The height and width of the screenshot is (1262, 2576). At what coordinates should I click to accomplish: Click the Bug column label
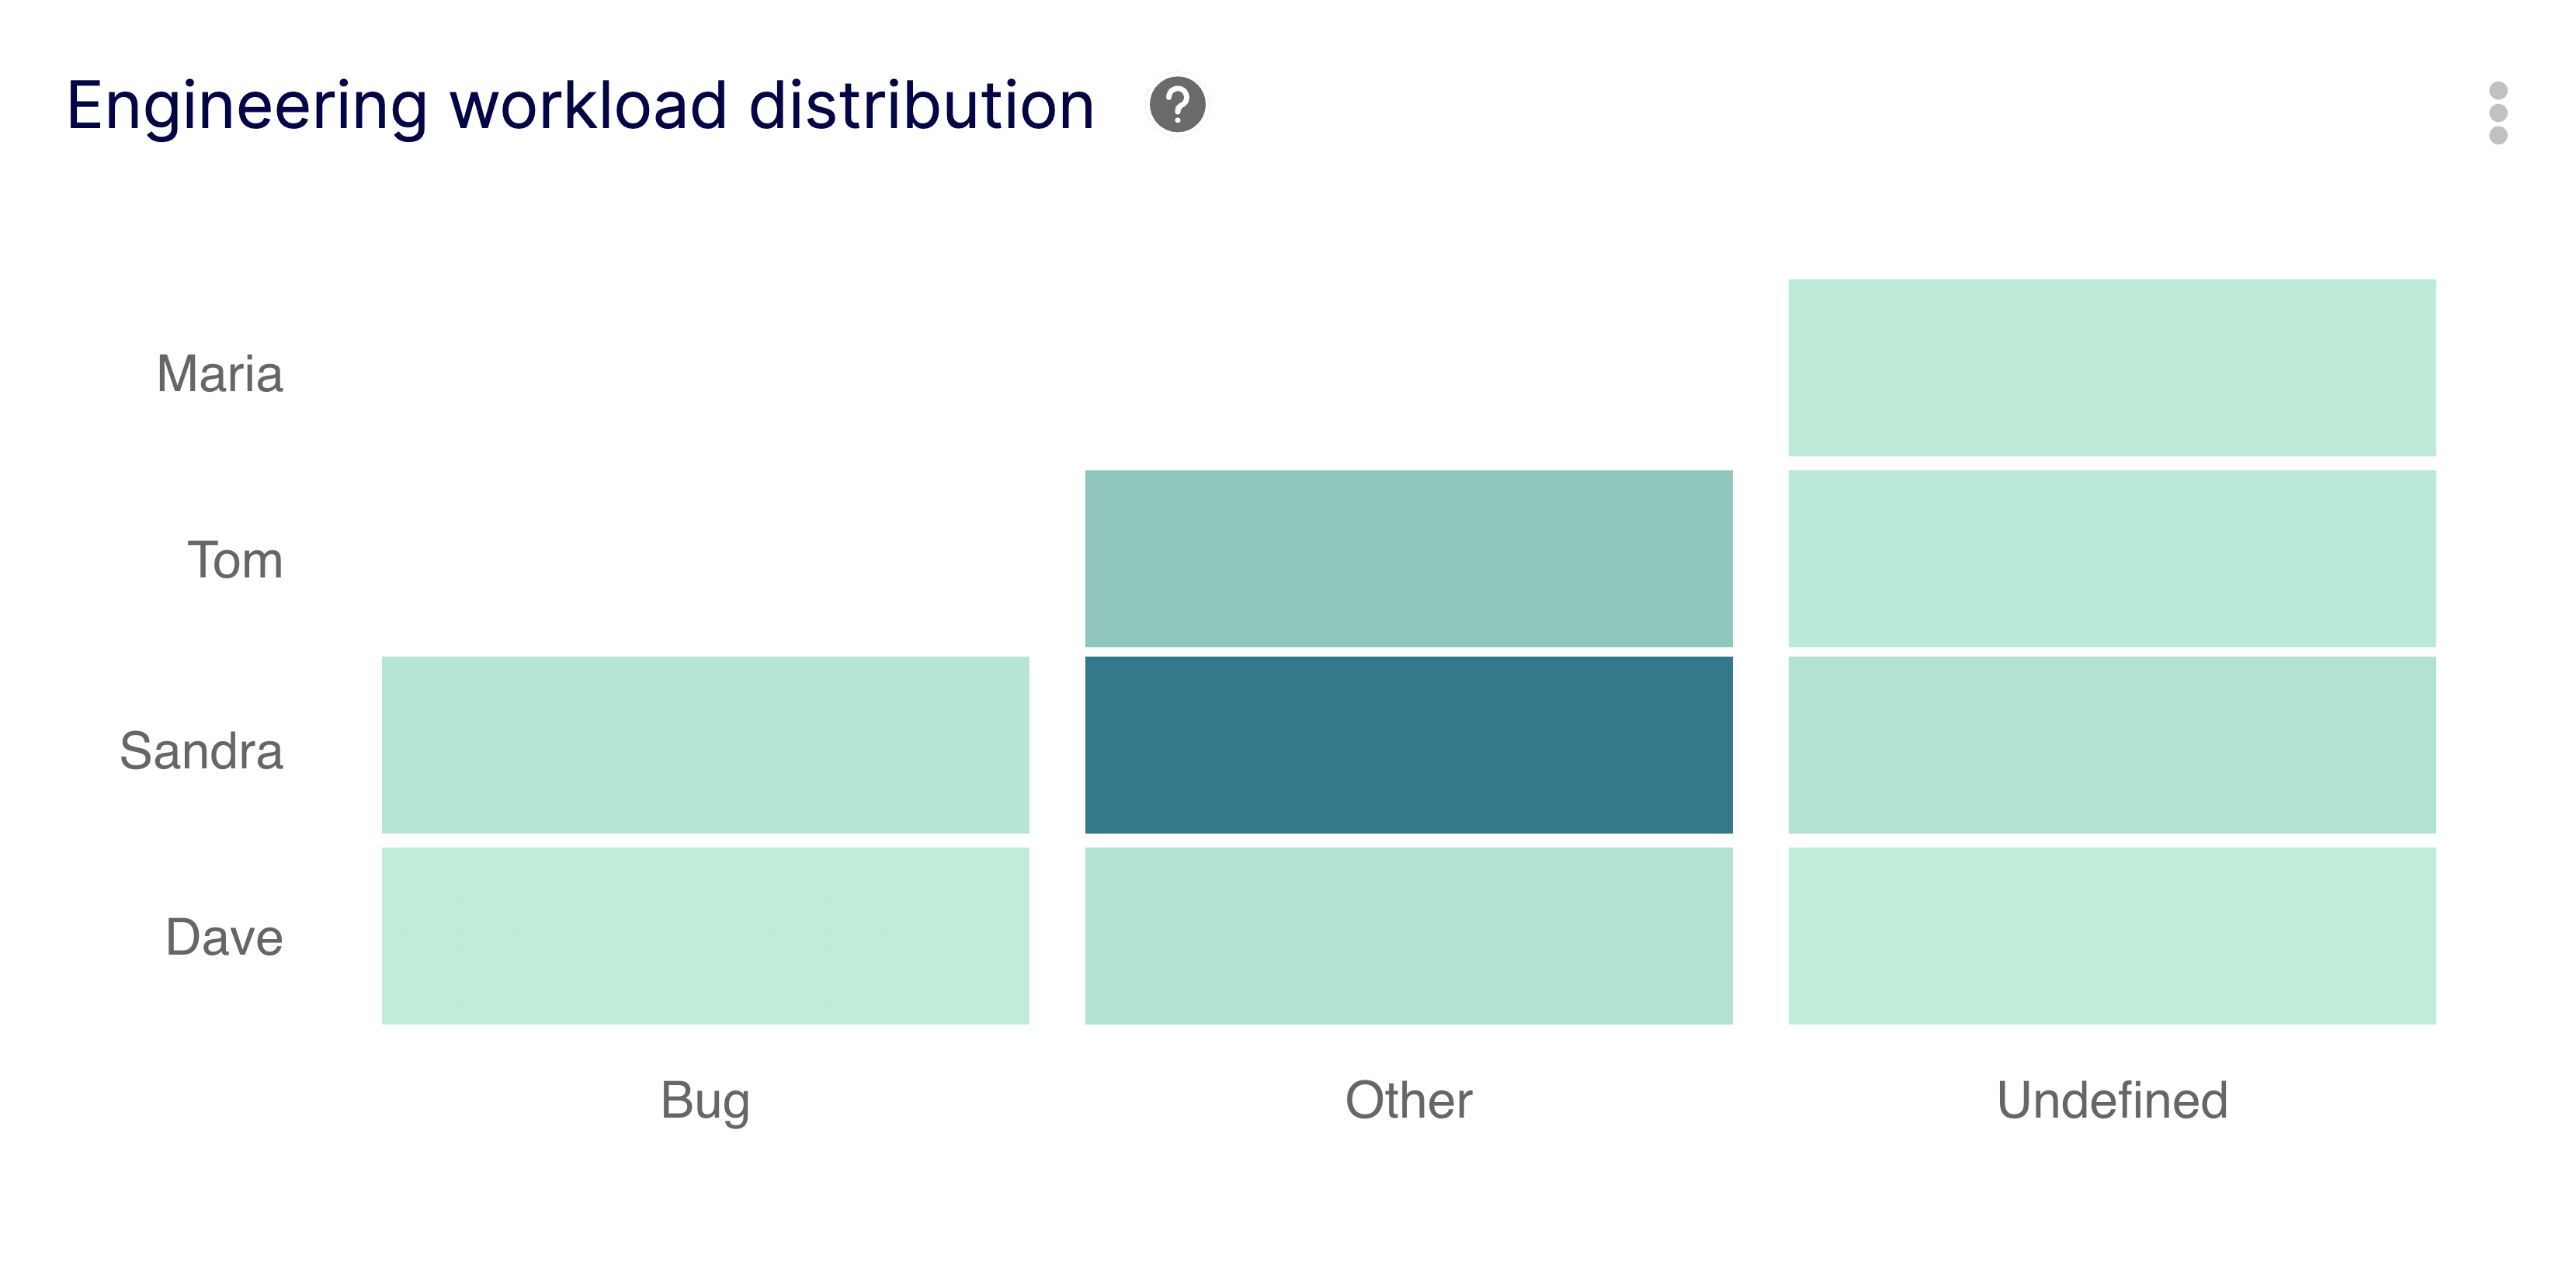[705, 1100]
